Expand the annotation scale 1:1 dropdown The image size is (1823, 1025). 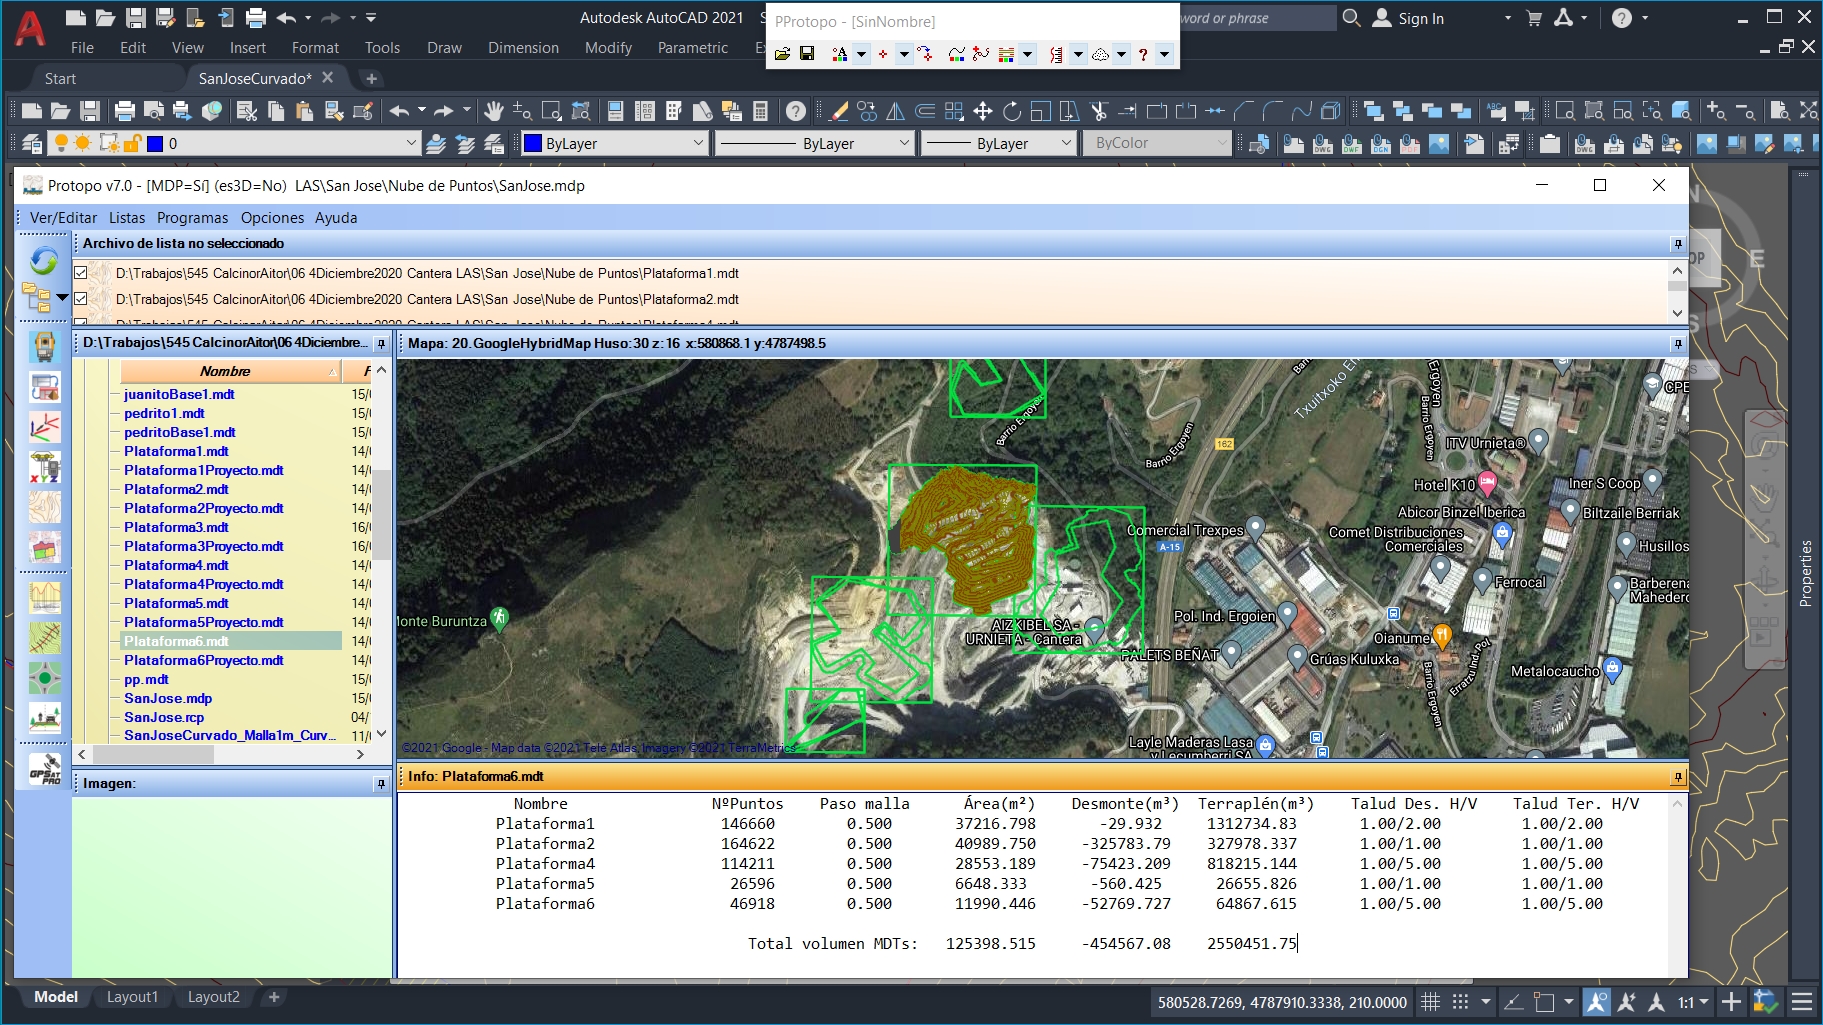(x=1705, y=1002)
